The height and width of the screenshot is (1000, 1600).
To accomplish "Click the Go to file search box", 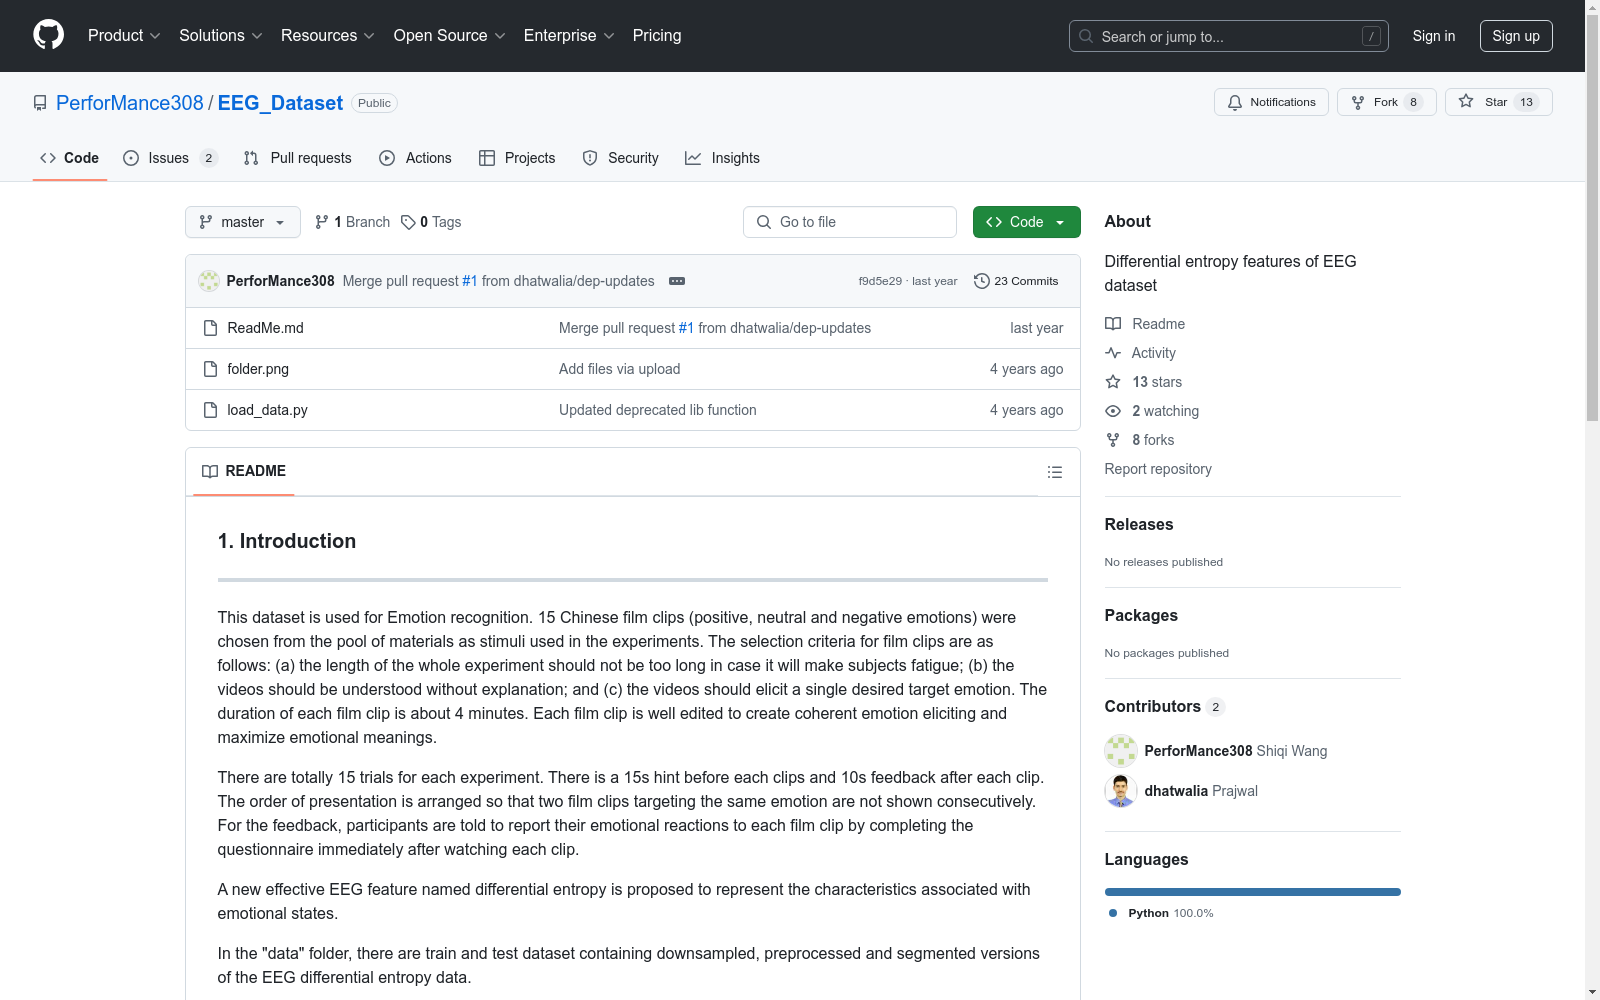I will 850,222.
